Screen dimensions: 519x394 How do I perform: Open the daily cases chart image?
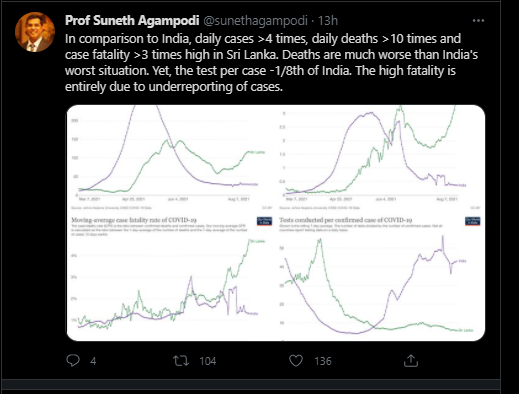[x=171, y=158]
